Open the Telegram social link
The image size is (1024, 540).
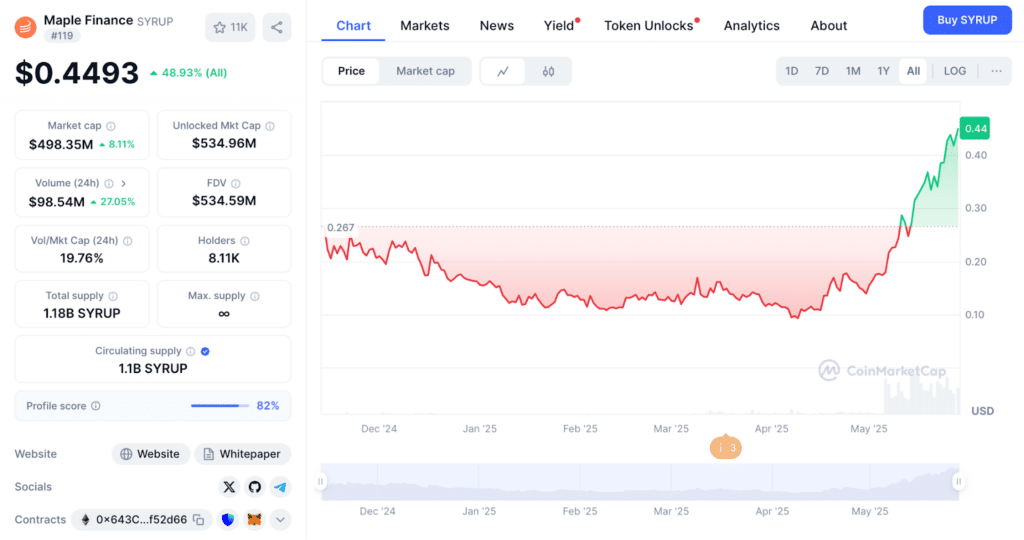point(280,487)
